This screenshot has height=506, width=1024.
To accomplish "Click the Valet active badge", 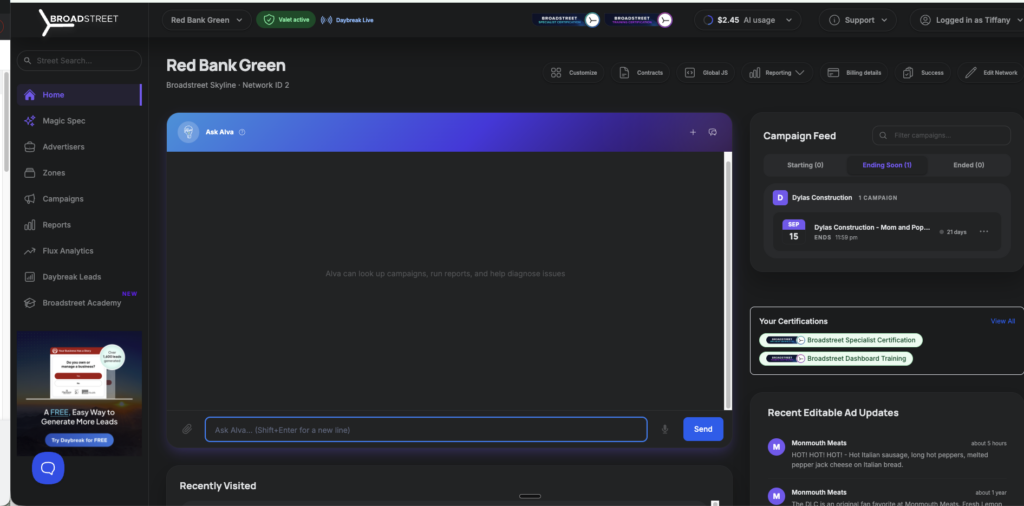I will (286, 20).
